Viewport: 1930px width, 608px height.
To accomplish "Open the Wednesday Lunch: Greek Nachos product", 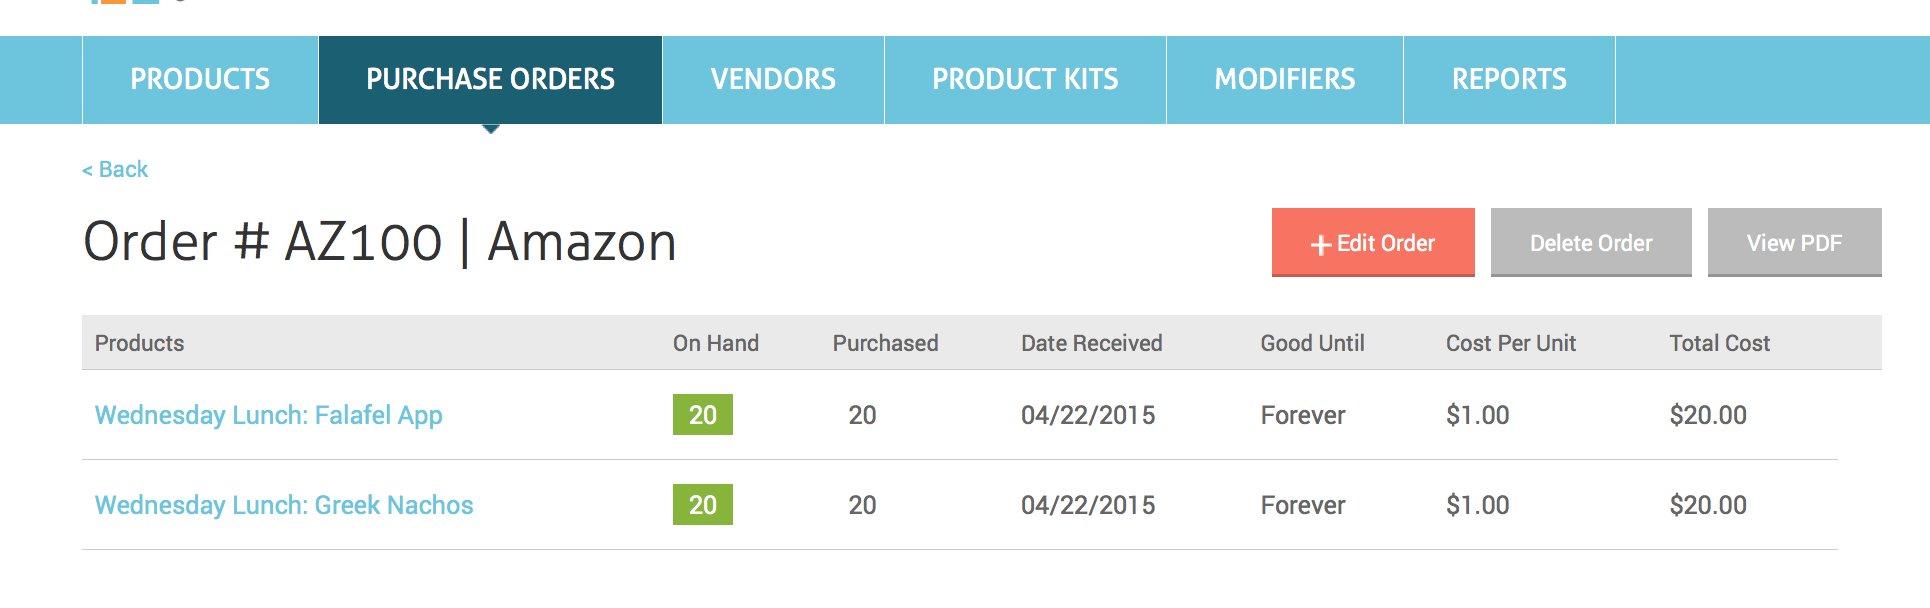I will [284, 505].
